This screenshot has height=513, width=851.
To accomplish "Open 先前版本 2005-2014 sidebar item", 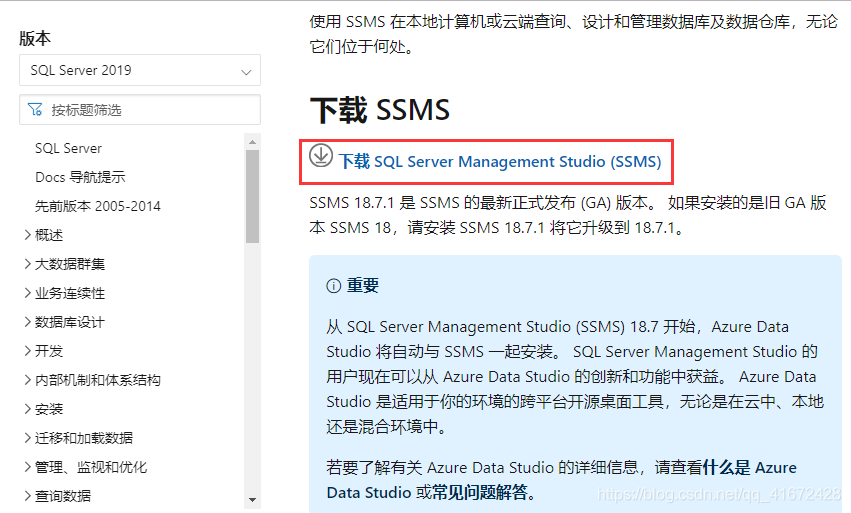I will click(x=98, y=206).
